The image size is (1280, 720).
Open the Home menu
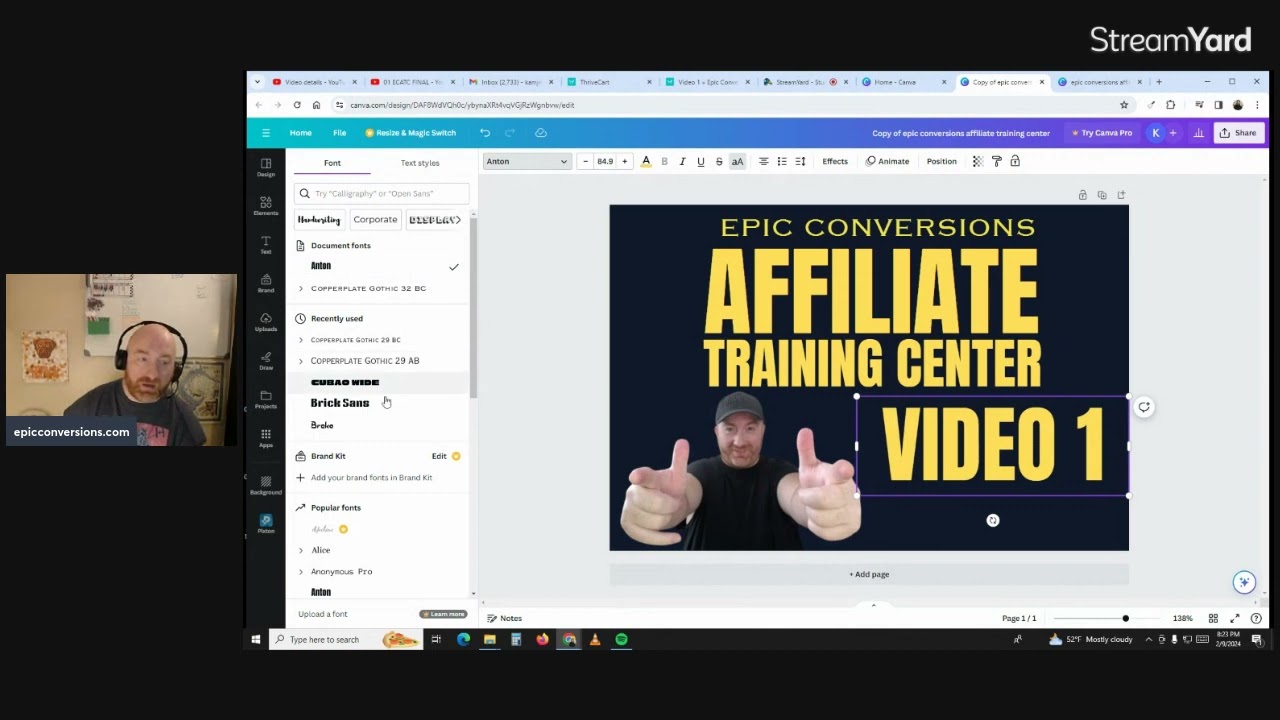click(x=300, y=133)
